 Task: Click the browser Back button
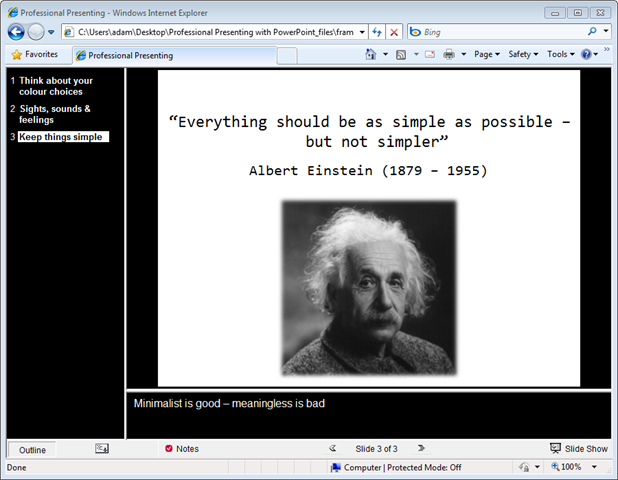[x=17, y=32]
